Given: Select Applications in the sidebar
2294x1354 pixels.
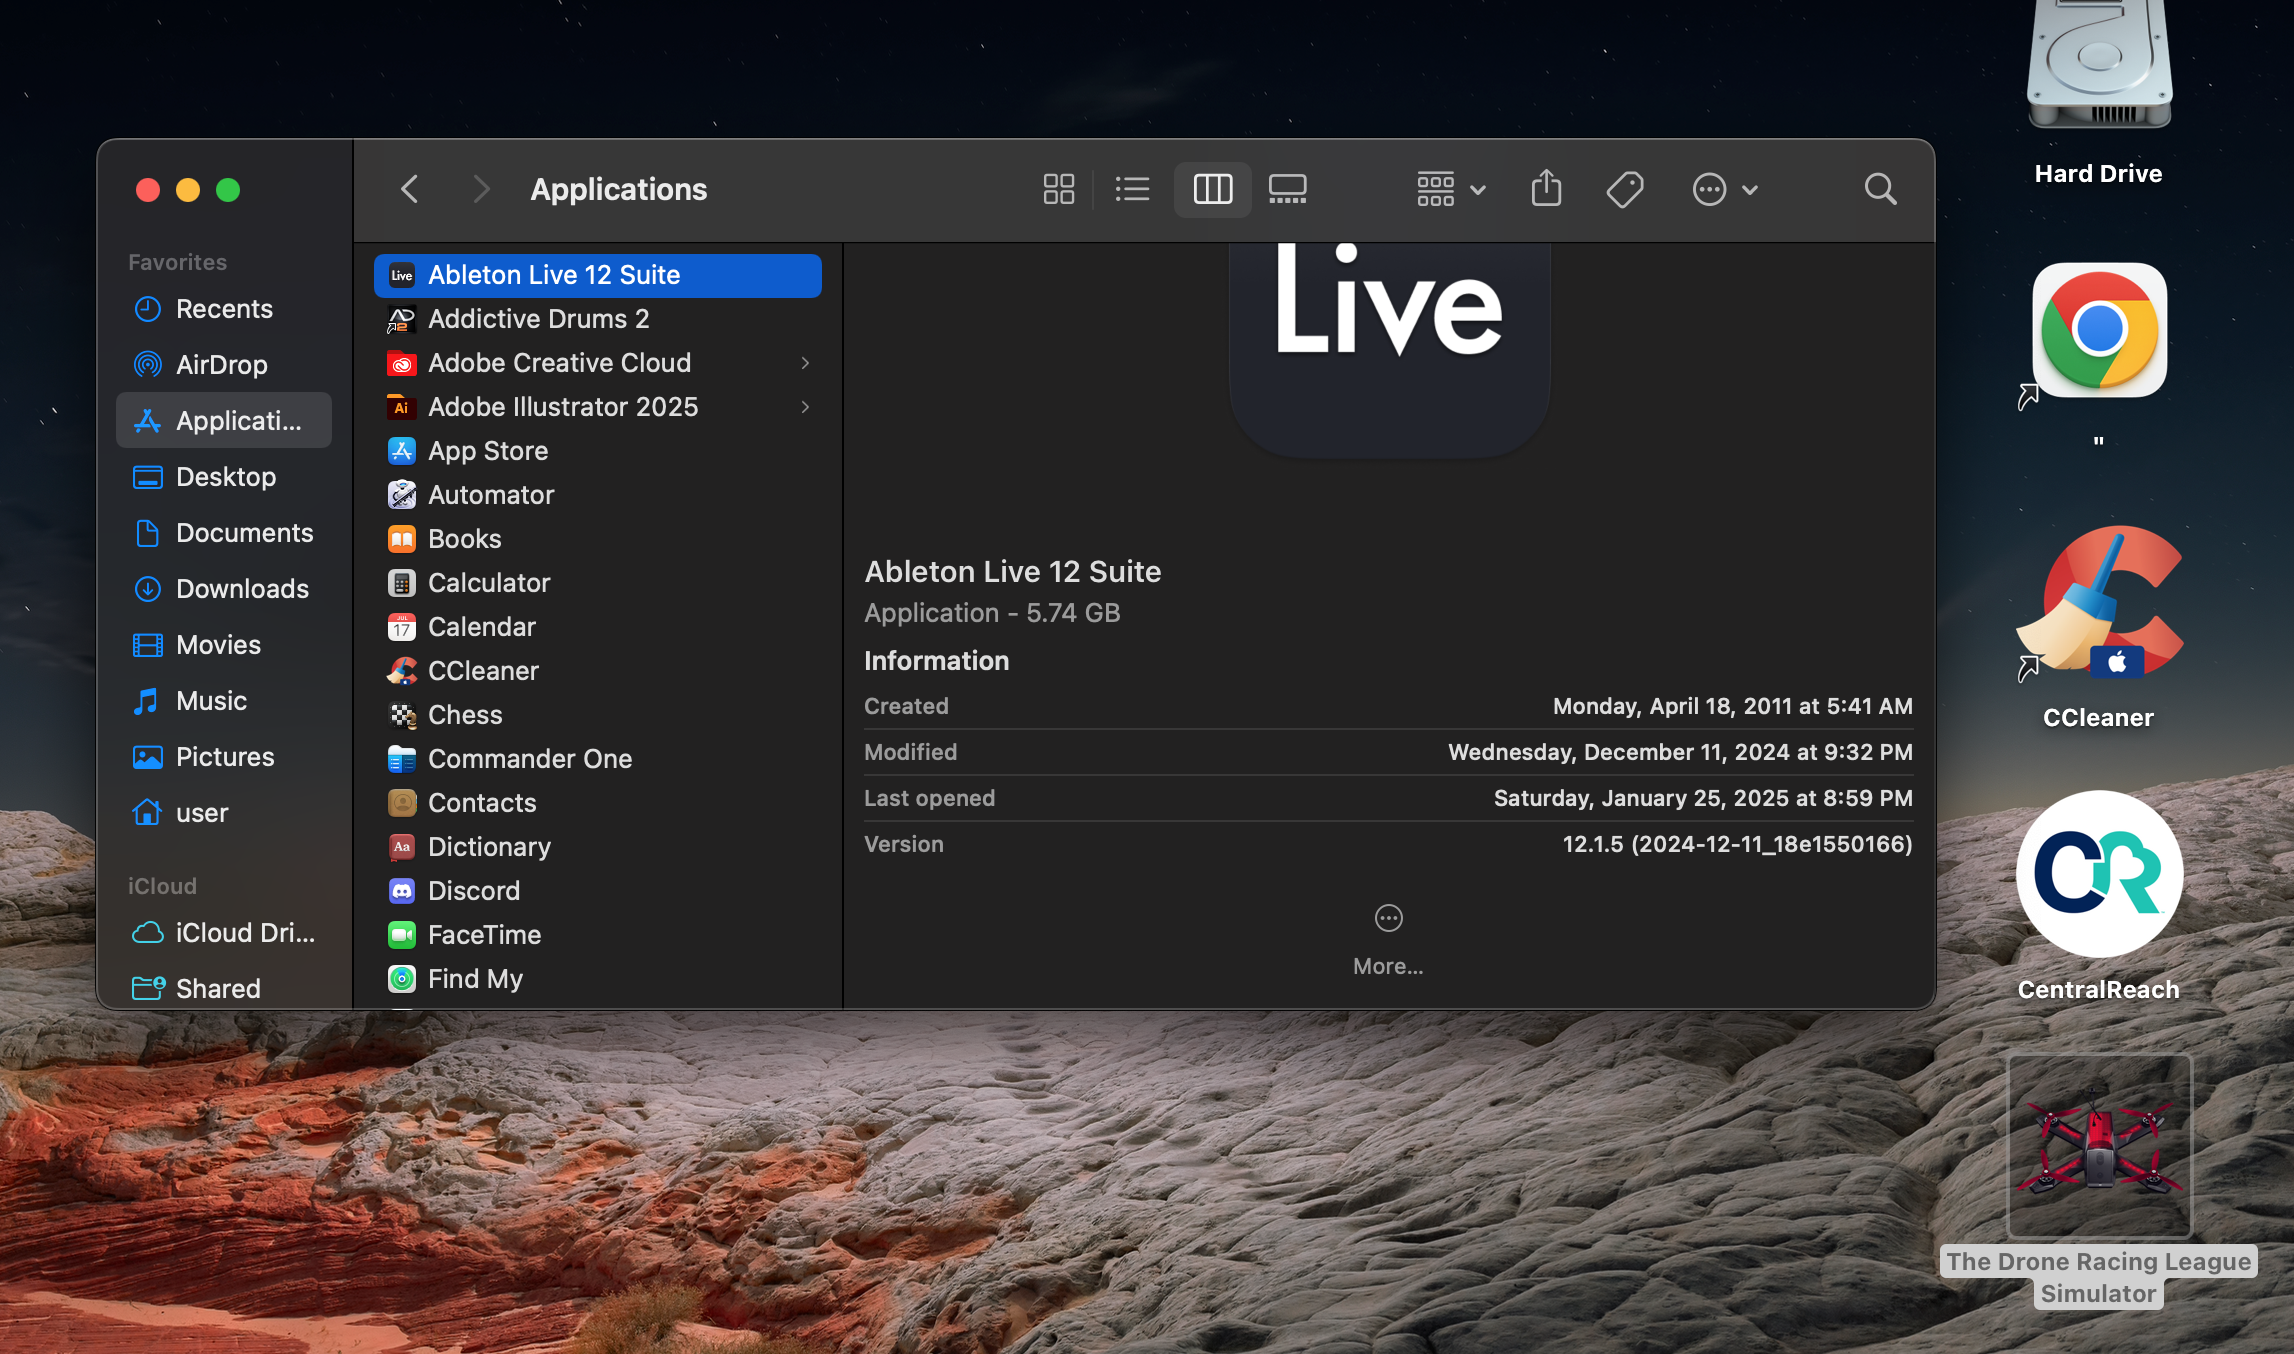Looking at the screenshot, I should point(224,421).
